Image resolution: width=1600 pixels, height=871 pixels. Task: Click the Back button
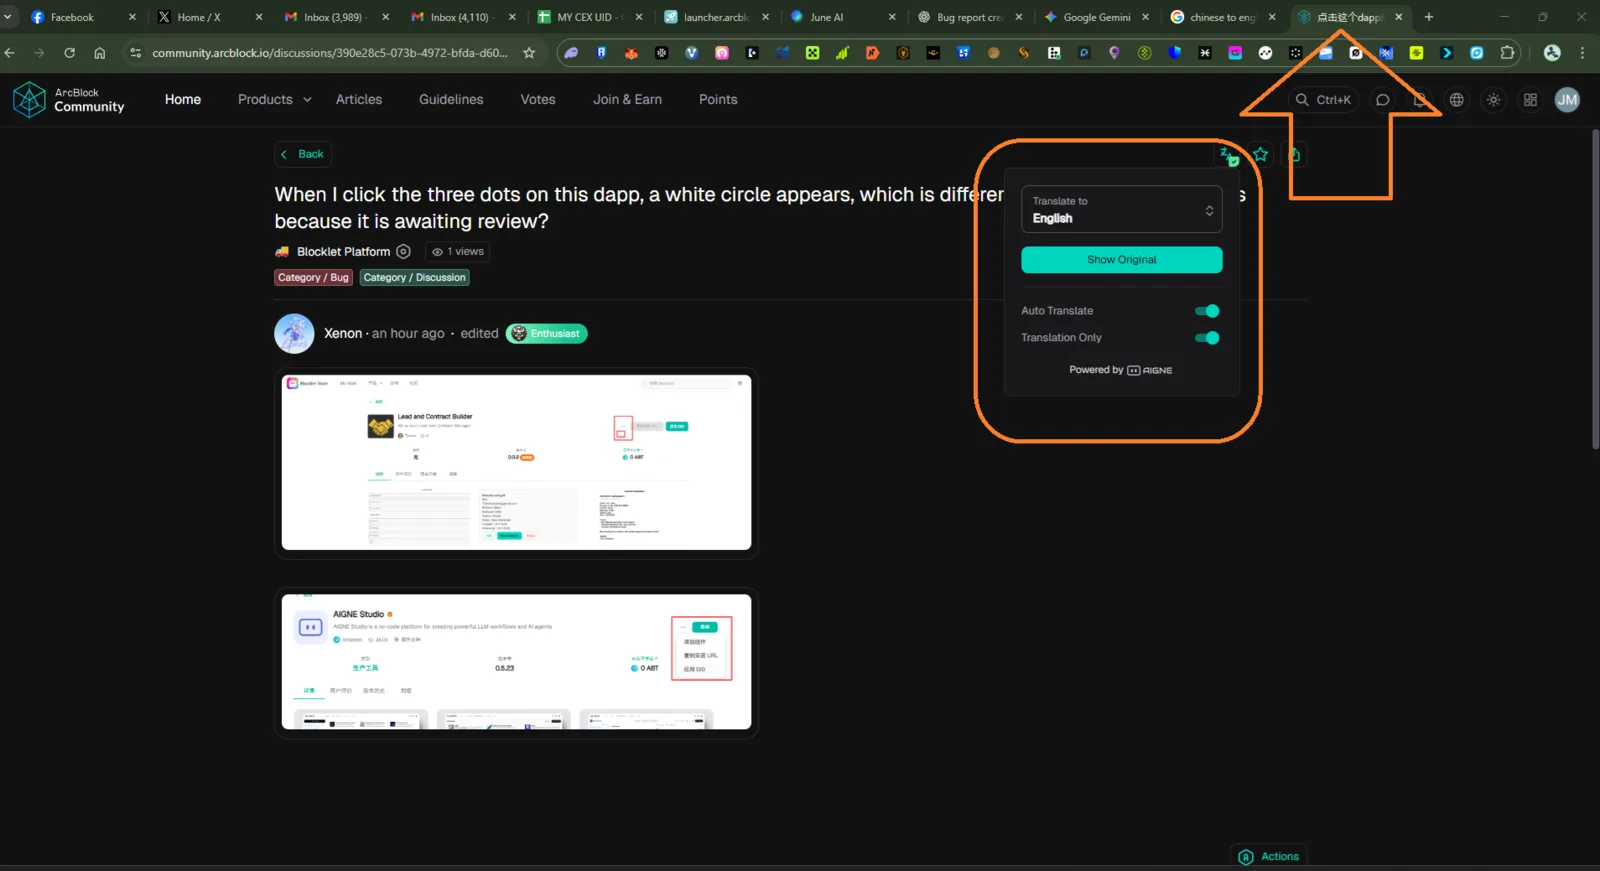(x=303, y=154)
